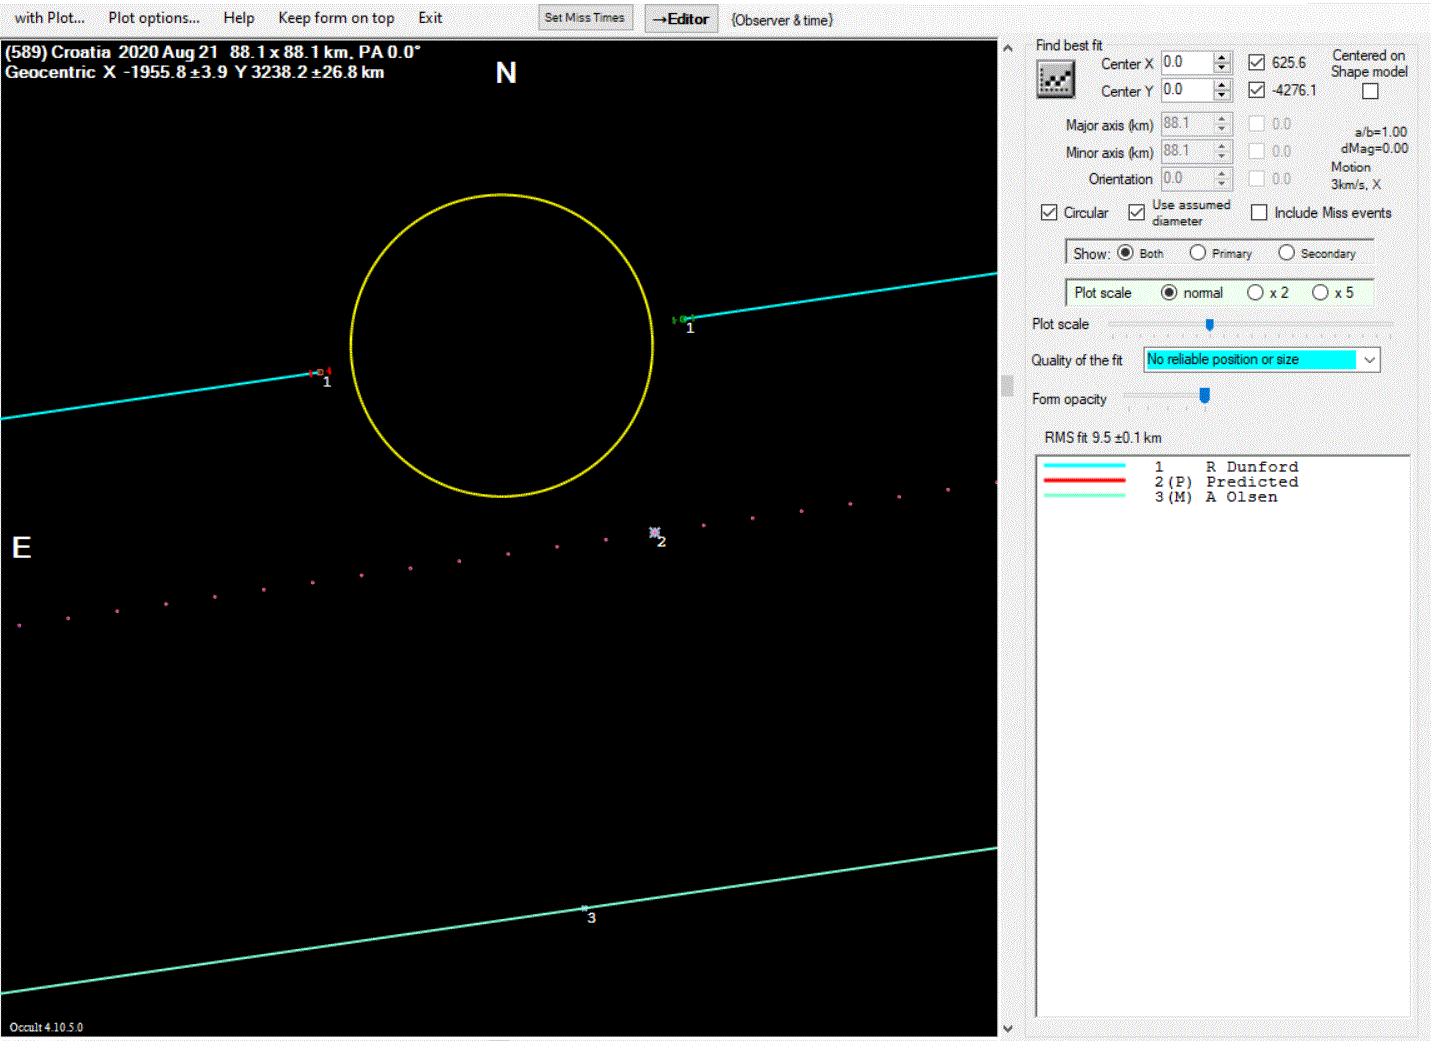The width and height of the screenshot is (1431, 1041).
Task: Click the Orientation field
Action: [1187, 179]
